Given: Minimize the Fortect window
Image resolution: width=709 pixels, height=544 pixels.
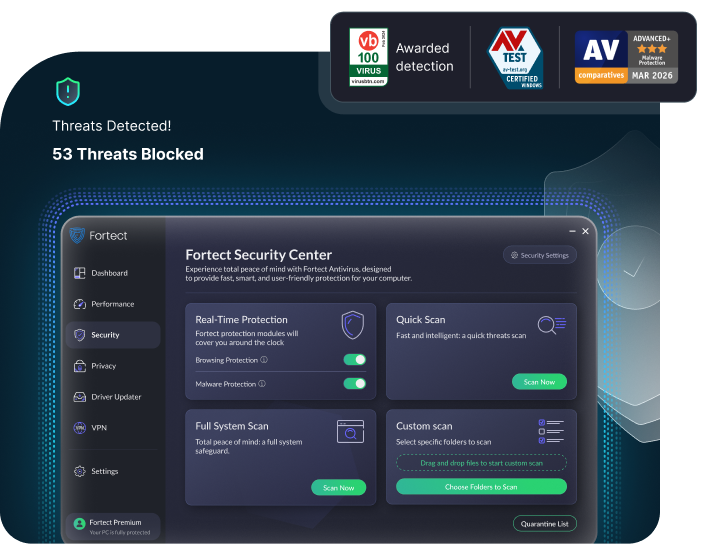Looking at the screenshot, I should click(x=572, y=231).
